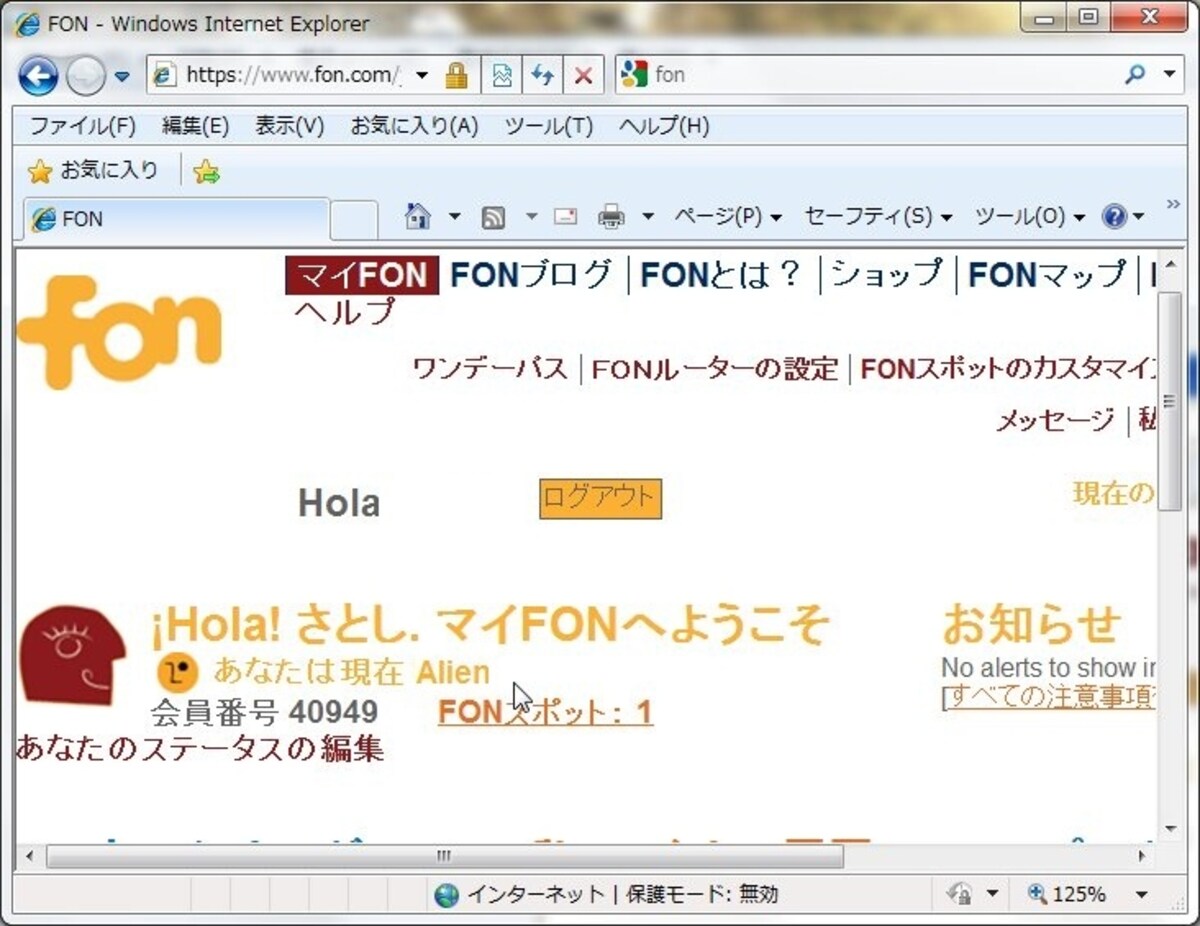
Task: Open the ヘルプ link under the navigation
Action: pos(345,312)
